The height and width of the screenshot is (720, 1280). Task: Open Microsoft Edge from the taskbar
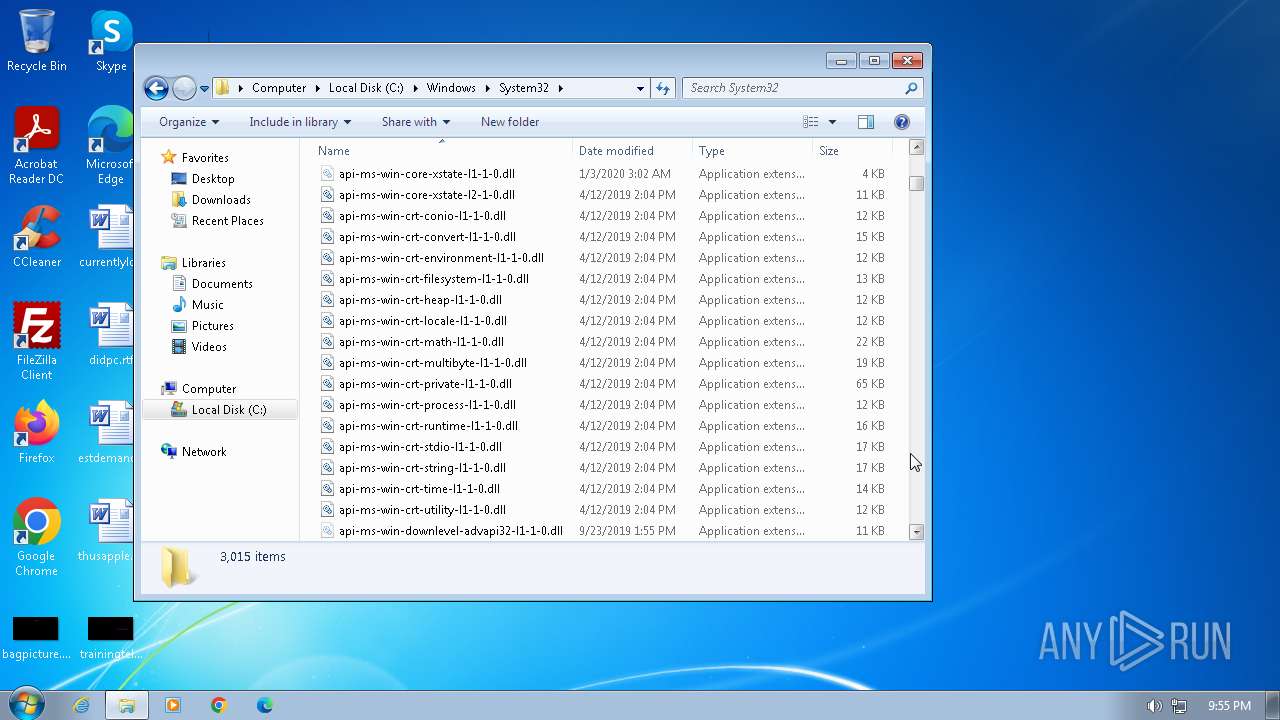coord(265,705)
